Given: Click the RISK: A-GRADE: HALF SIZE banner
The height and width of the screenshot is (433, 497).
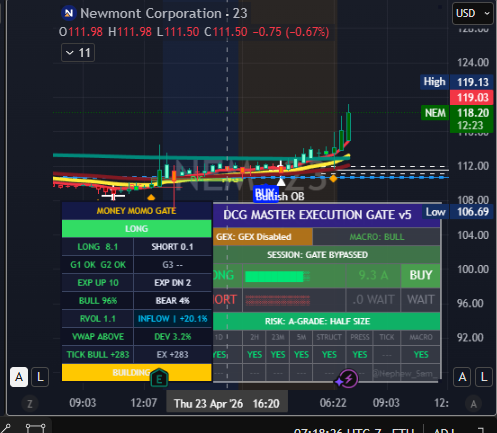Looking at the screenshot, I should 327,321.
